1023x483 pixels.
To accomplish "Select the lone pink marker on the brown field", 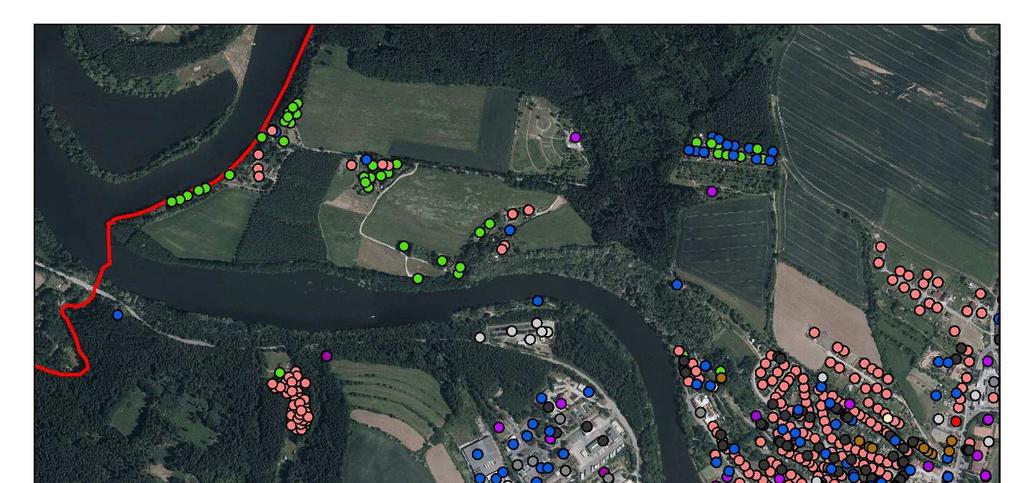I will pyautogui.click(x=814, y=333).
